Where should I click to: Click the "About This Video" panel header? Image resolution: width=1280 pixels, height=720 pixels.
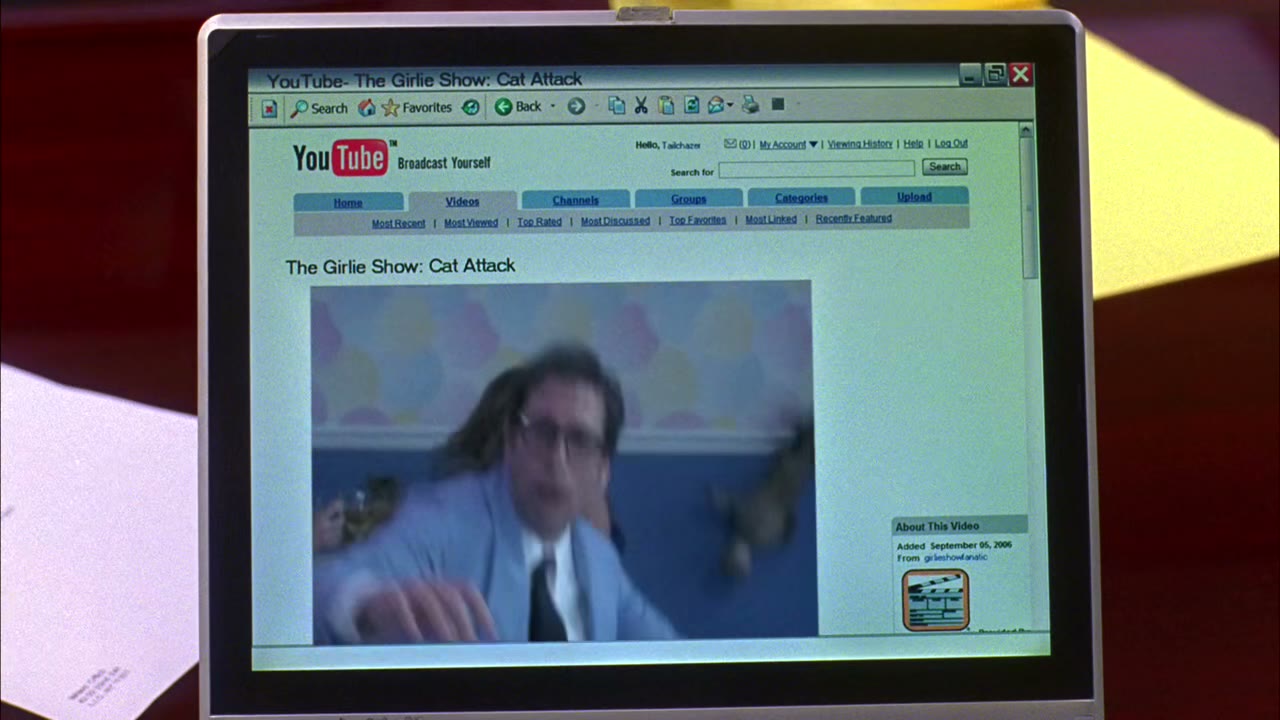tap(959, 526)
